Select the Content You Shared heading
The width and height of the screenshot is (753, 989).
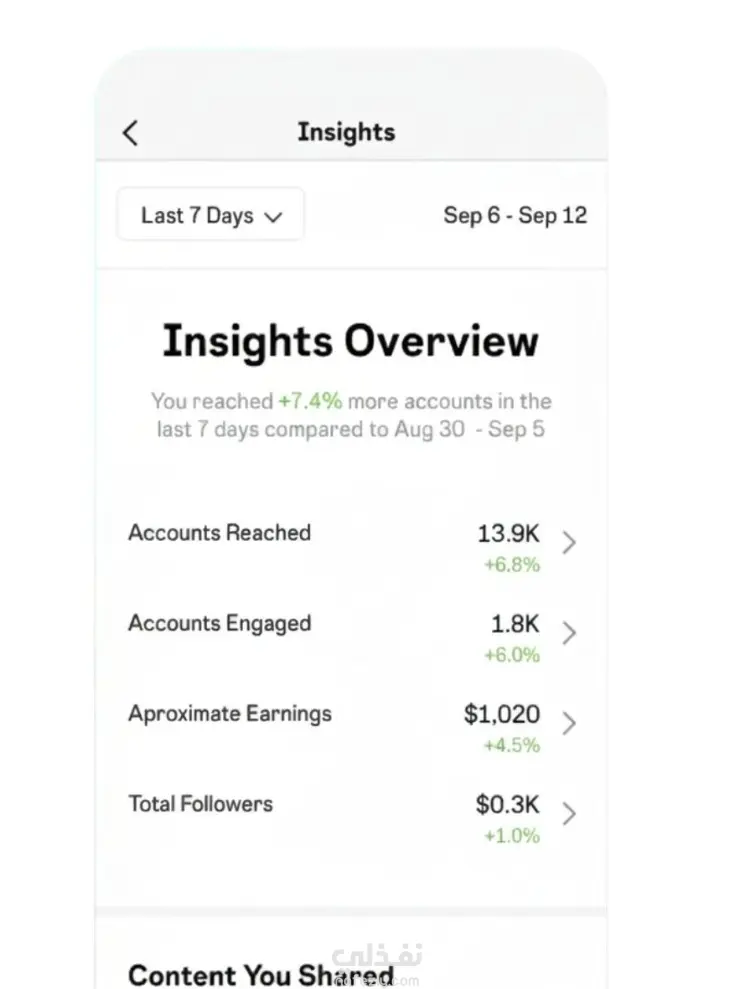[x=261, y=975]
